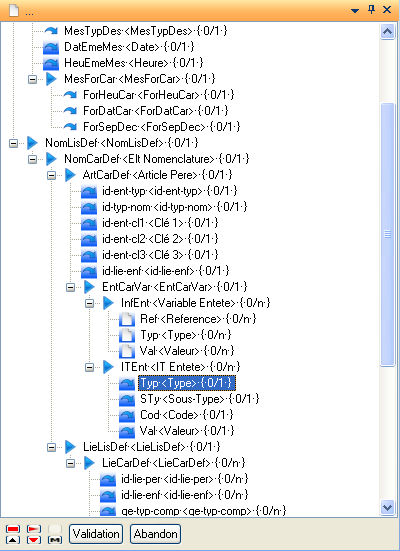Click the pin icon in the title bar
Image resolution: width=400 pixels, height=551 pixels.
pyautogui.click(x=372, y=9)
